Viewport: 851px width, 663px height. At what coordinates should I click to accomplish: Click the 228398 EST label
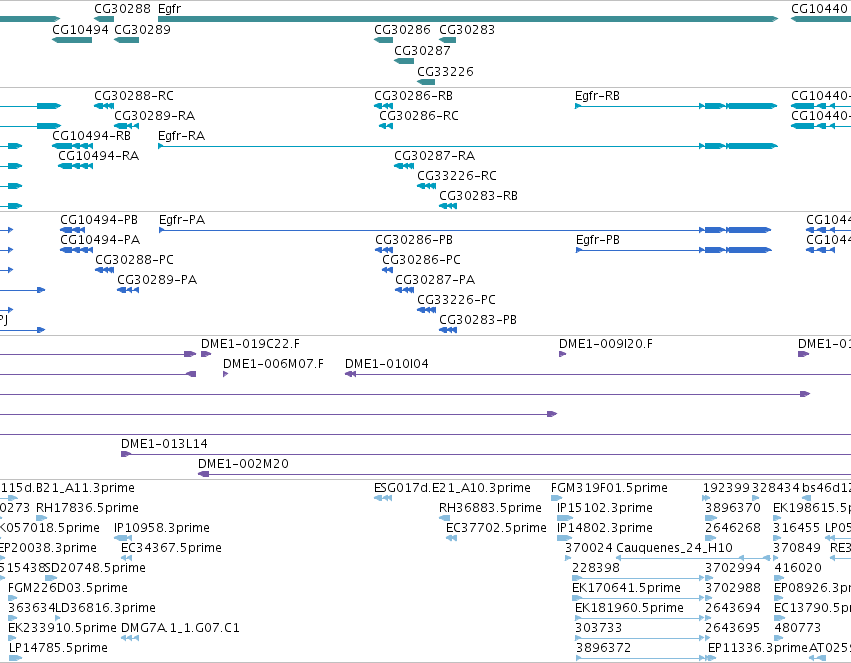(x=595, y=568)
